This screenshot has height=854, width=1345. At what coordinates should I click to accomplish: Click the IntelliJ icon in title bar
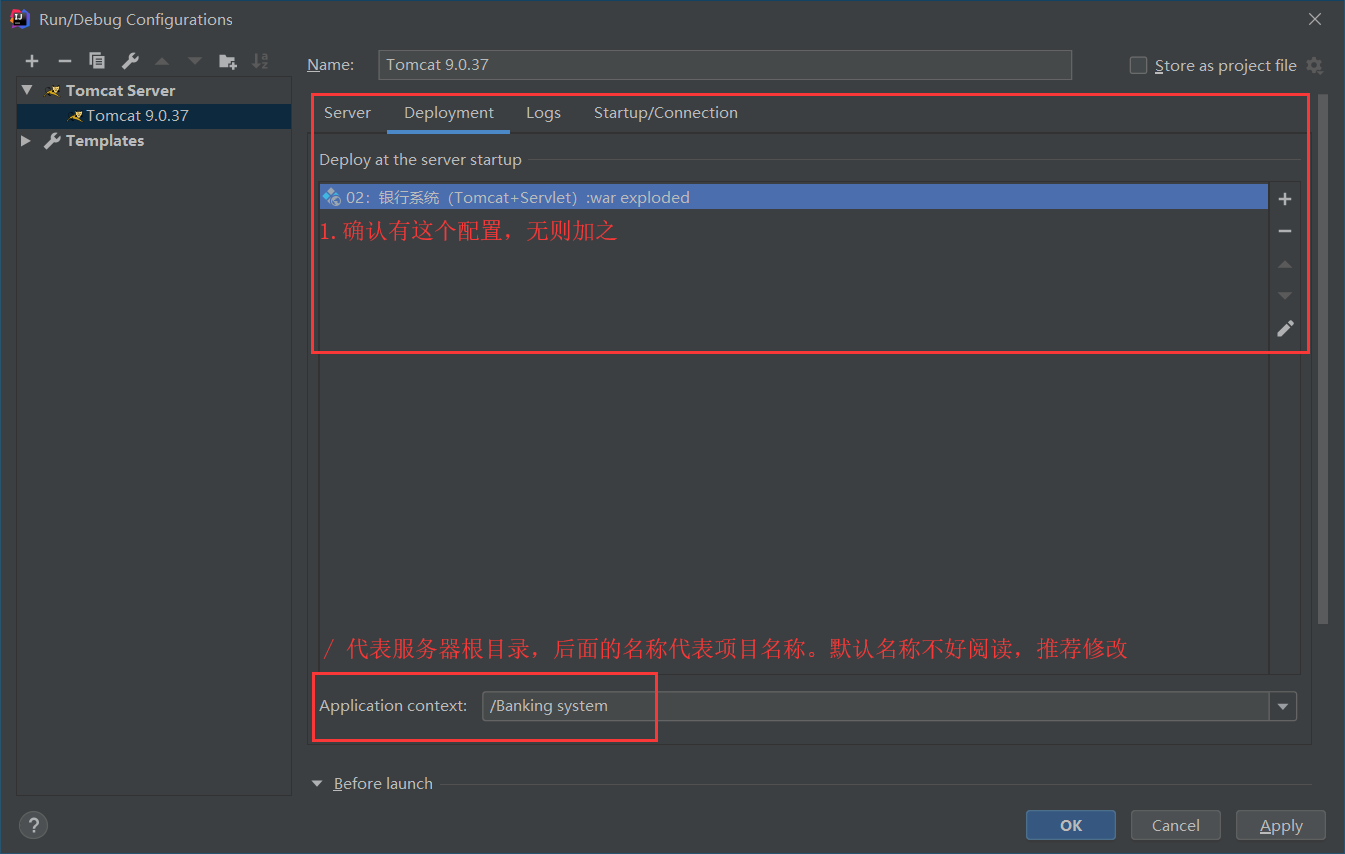click(19, 19)
